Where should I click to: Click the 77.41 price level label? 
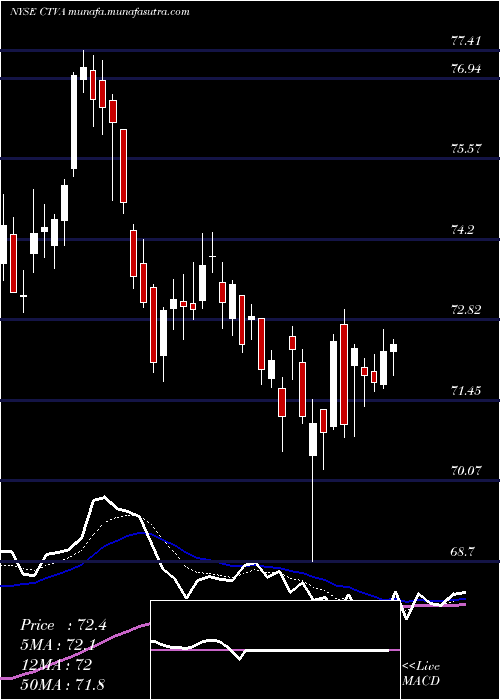point(466,42)
